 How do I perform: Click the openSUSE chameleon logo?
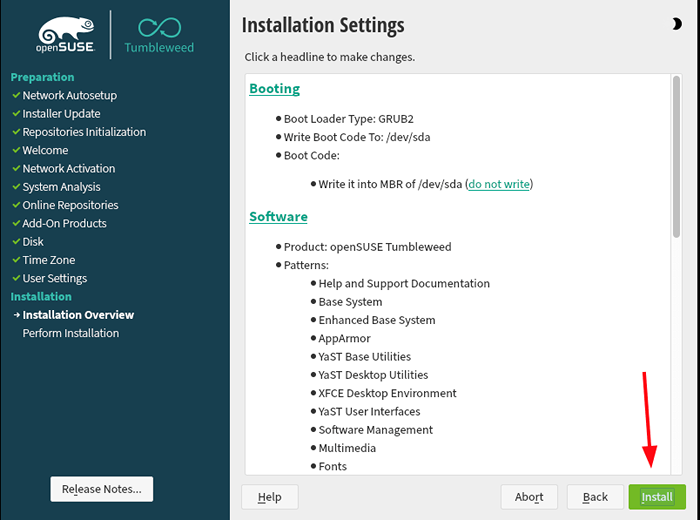[66, 35]
